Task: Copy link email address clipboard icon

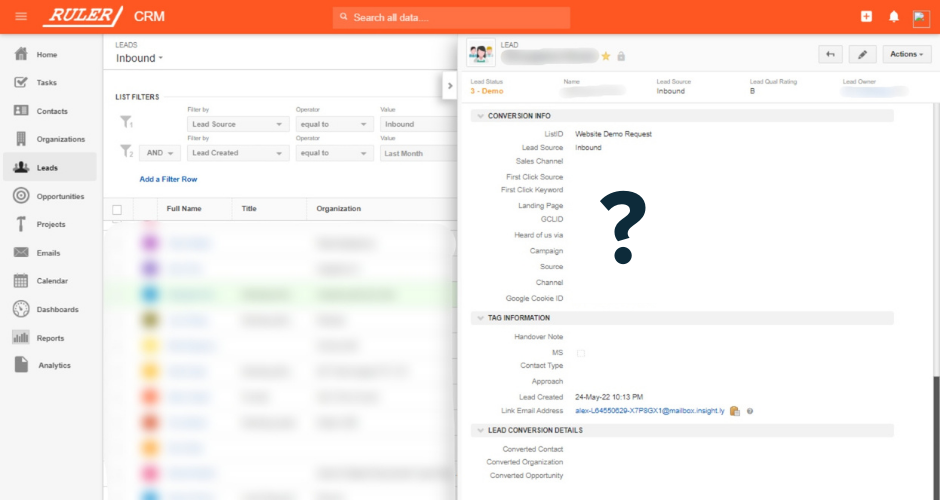Action: click(x=734, y=411)
